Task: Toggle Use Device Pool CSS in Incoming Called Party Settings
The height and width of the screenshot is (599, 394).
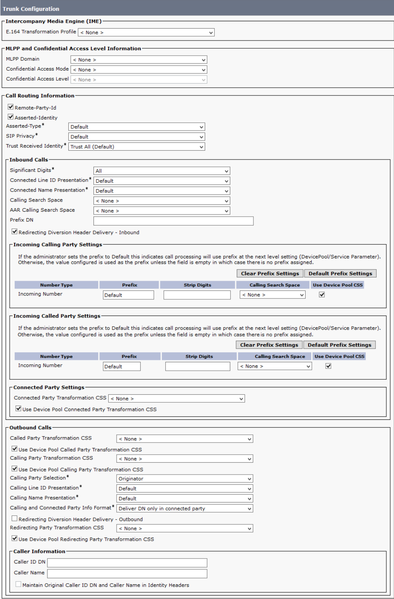Action: pyautogui.click(x=328, y=366)
